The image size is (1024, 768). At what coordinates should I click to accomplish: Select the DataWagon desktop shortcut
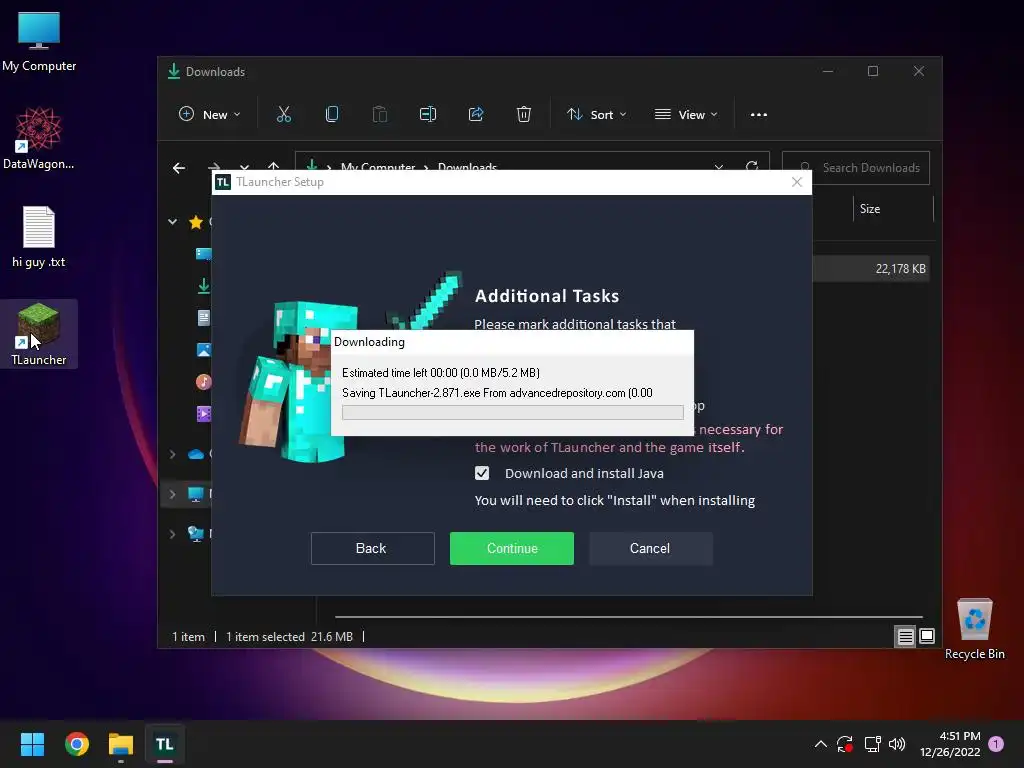[x=39, y=138]
